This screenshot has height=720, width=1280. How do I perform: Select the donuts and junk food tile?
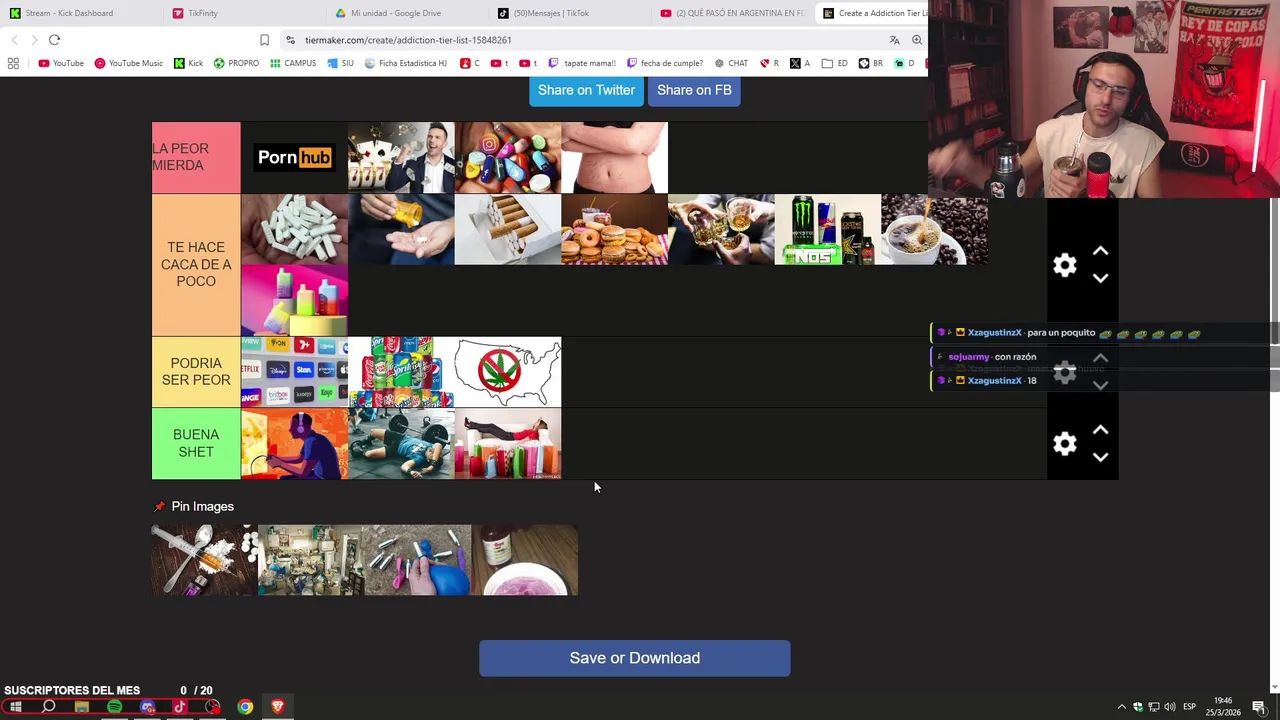[615, 230]
